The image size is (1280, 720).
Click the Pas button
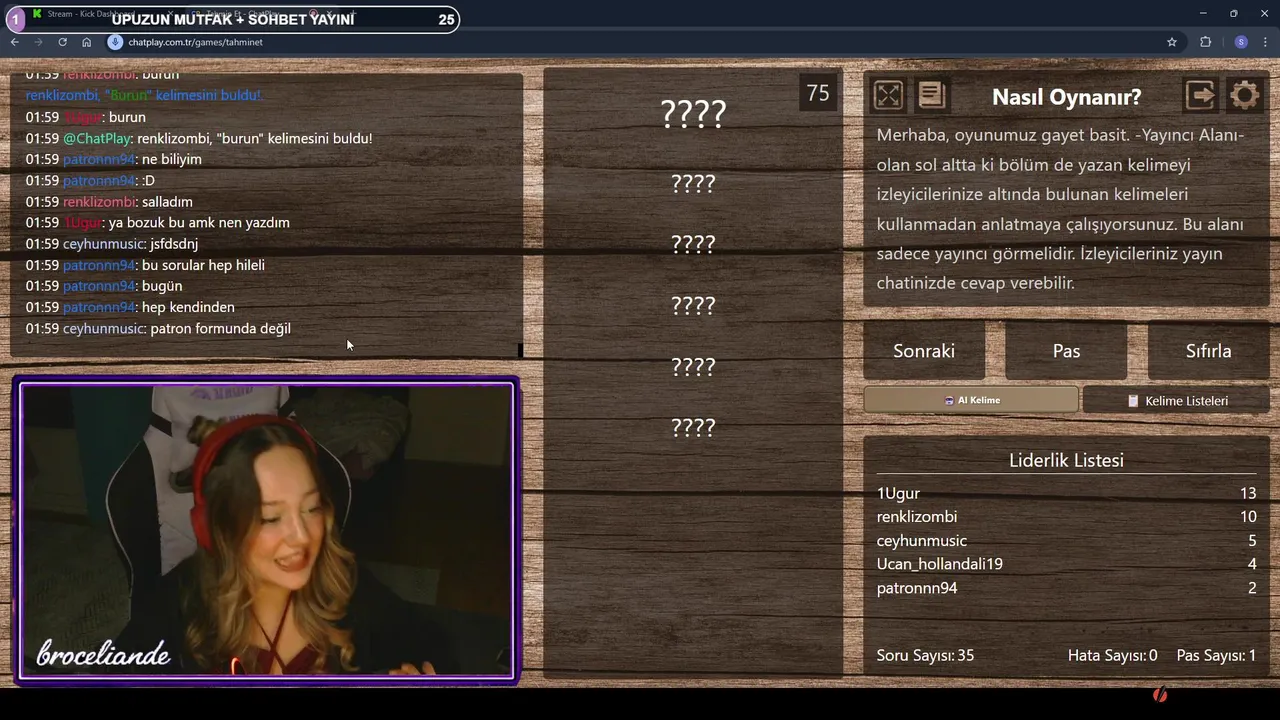(1066, 351)
